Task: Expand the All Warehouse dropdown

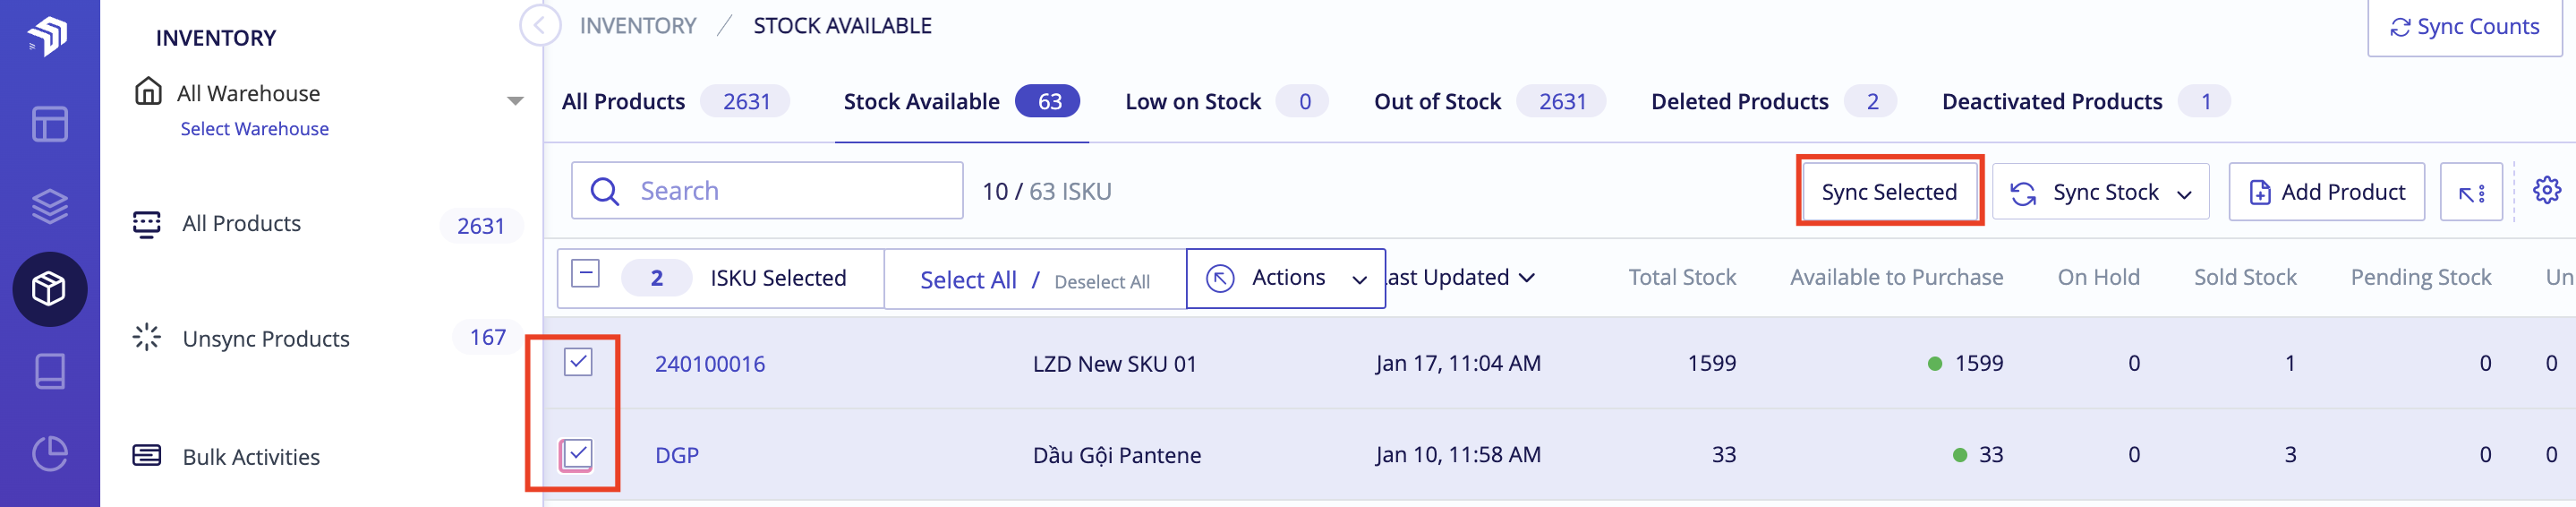Action: [515, 101]
